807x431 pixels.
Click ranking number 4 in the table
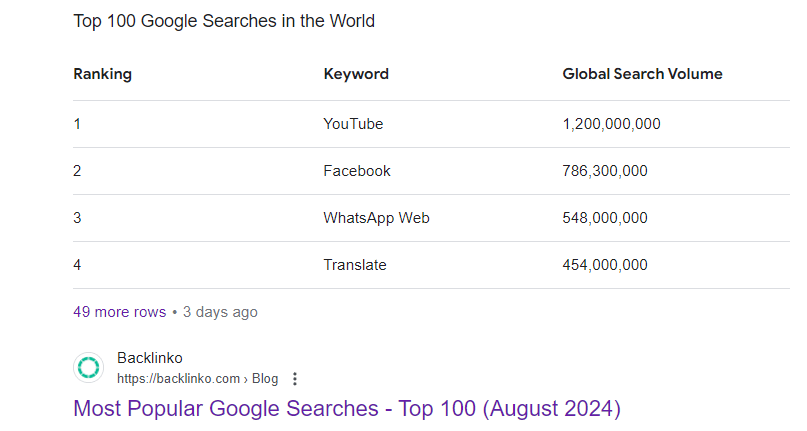click(77, 265)
